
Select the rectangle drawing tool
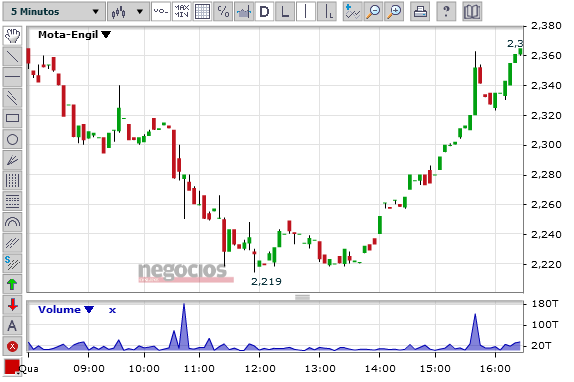pyautogui.click(x=12, y=118)
